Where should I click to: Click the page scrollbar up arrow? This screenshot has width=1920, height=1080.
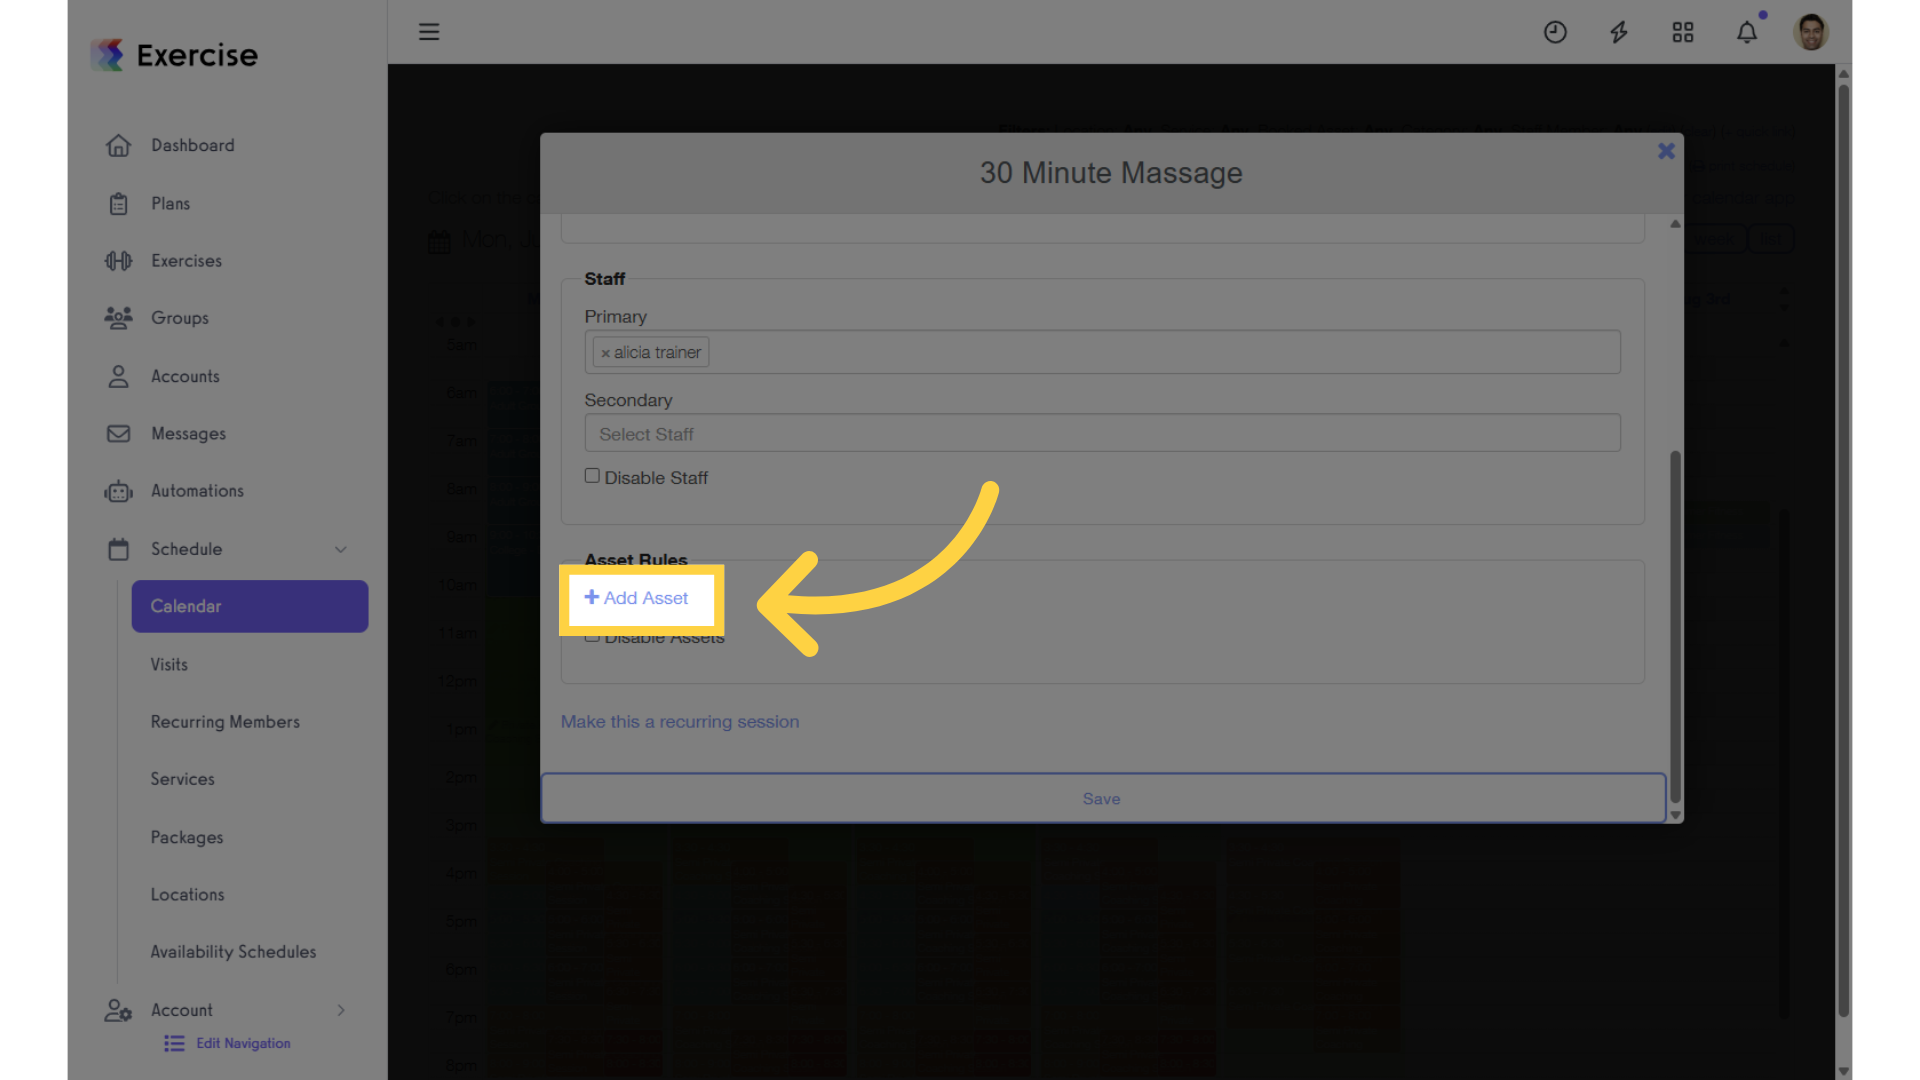1844,74
